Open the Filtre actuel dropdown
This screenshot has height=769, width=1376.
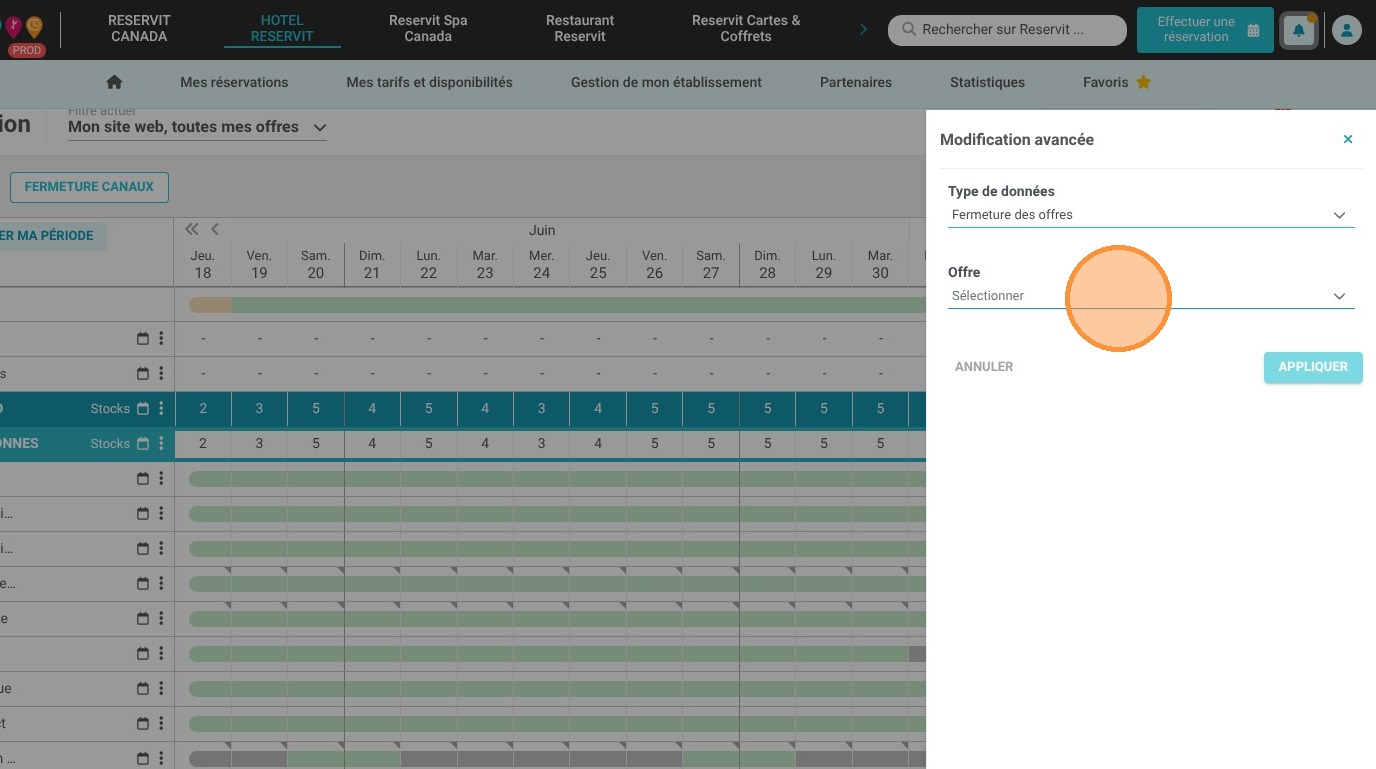(x=197, y=127)
